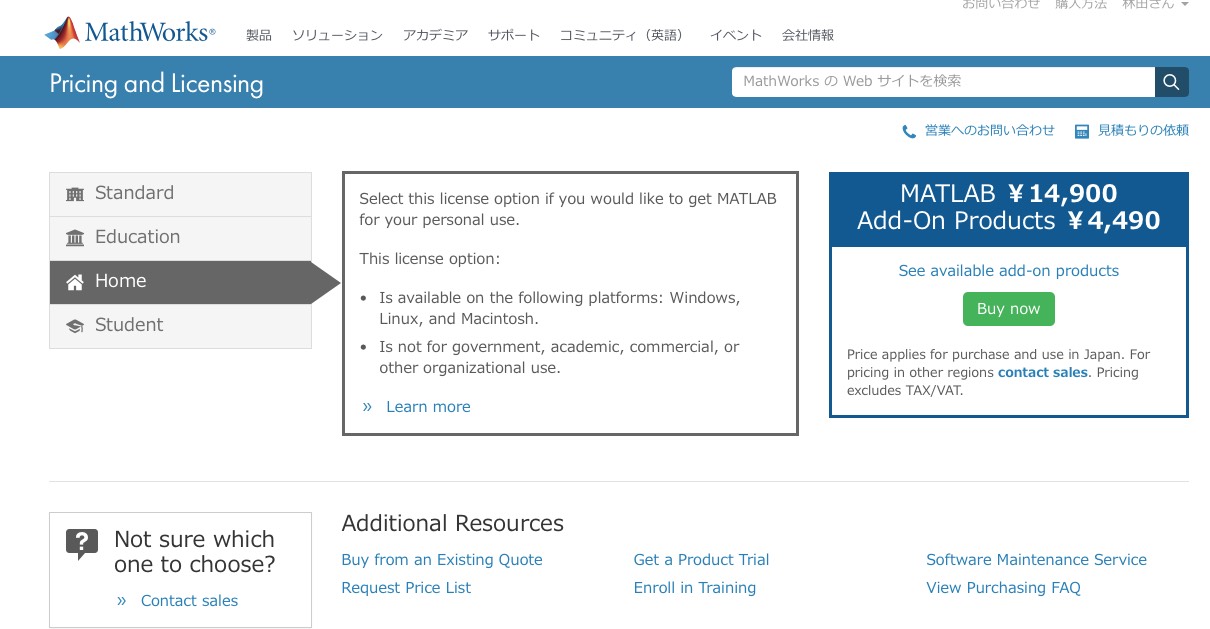Image resolution: width=1210 pixels, height=629 pixels.
Task: Click the Education institution icon
Action: tap(75, 238)
